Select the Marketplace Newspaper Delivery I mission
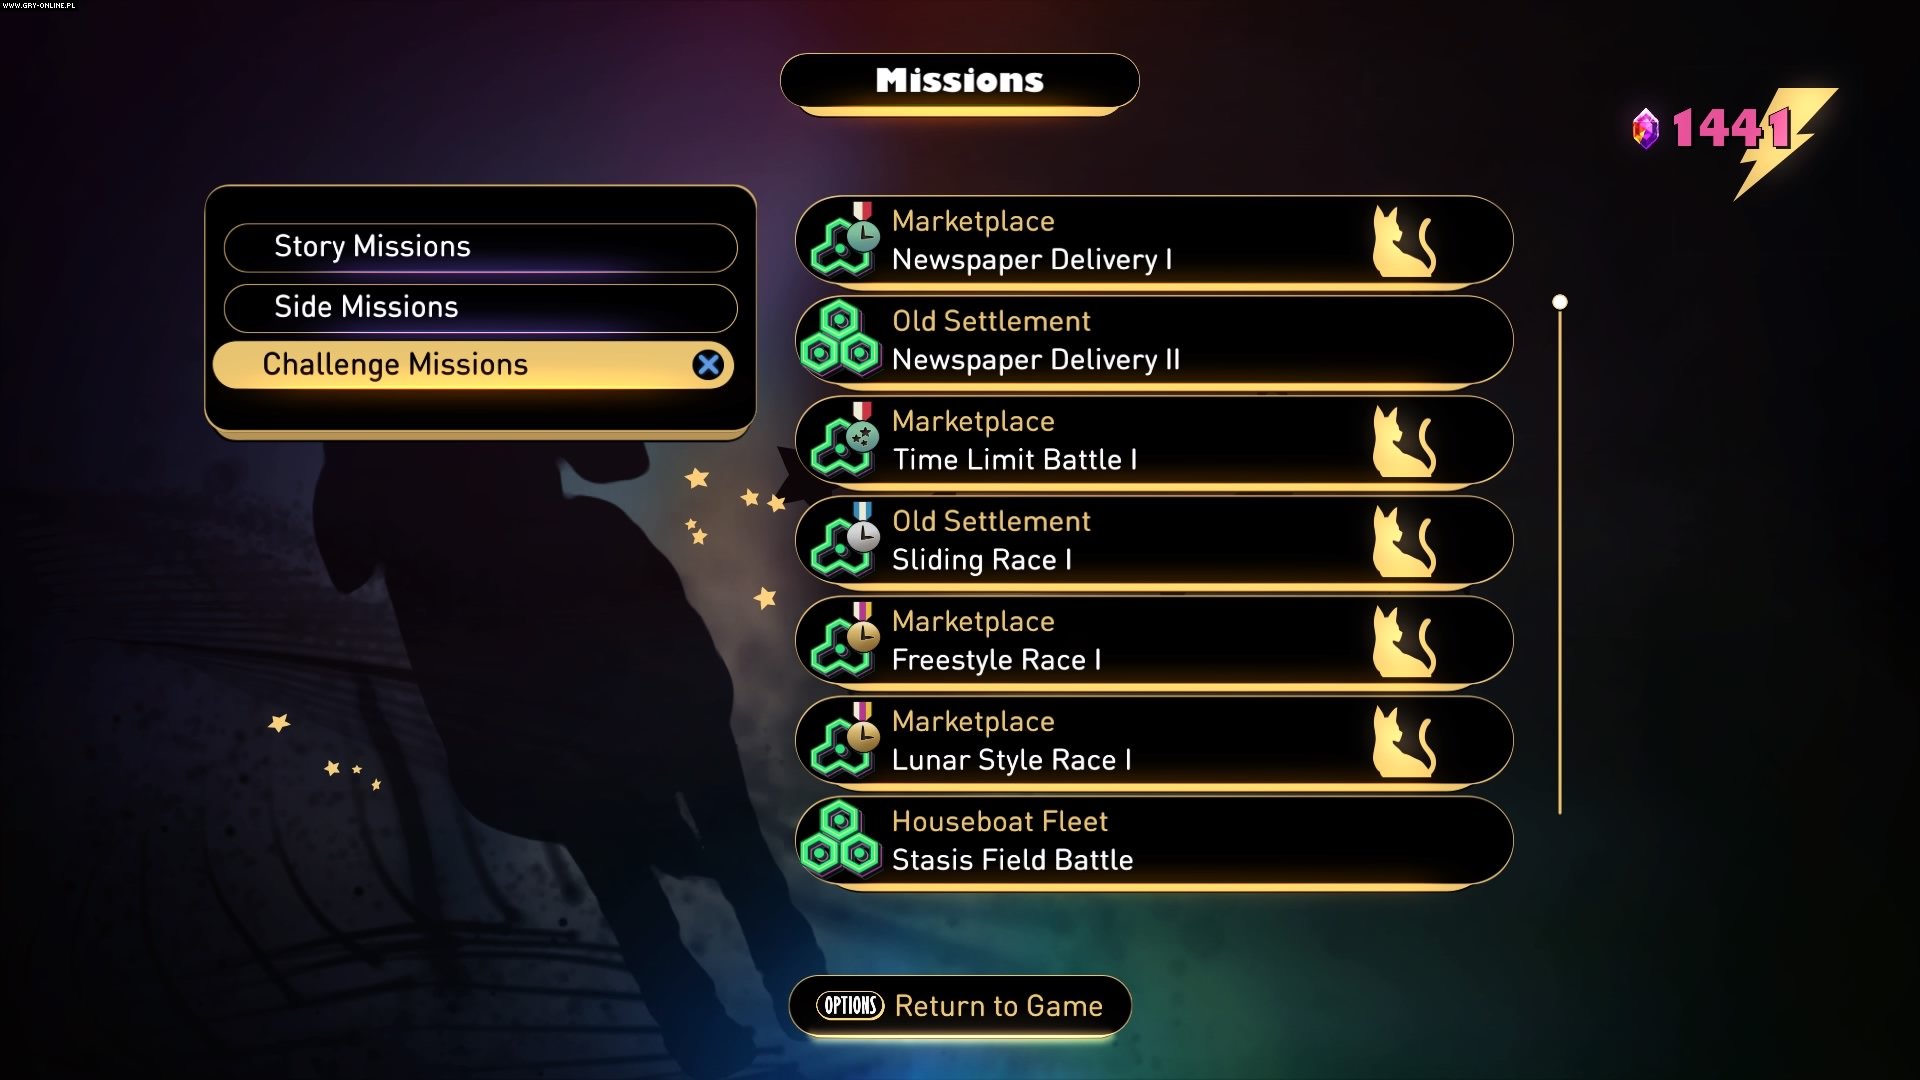This screenshot has width=1920, height=1080. 1154,240
